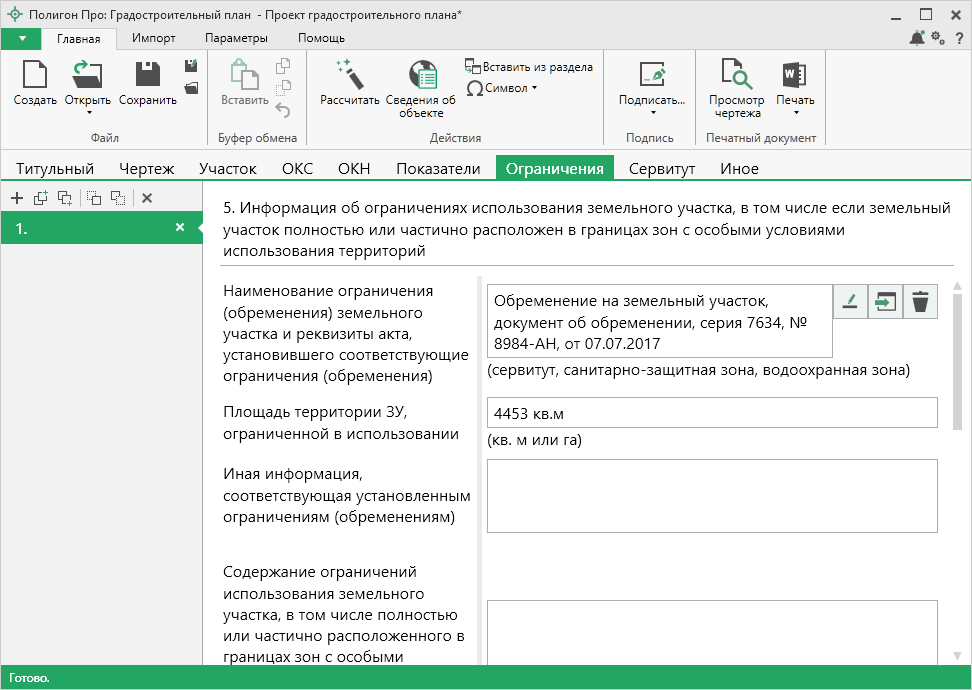Close list item 1 with its X
972x690 pixels.
pos(180,228)
